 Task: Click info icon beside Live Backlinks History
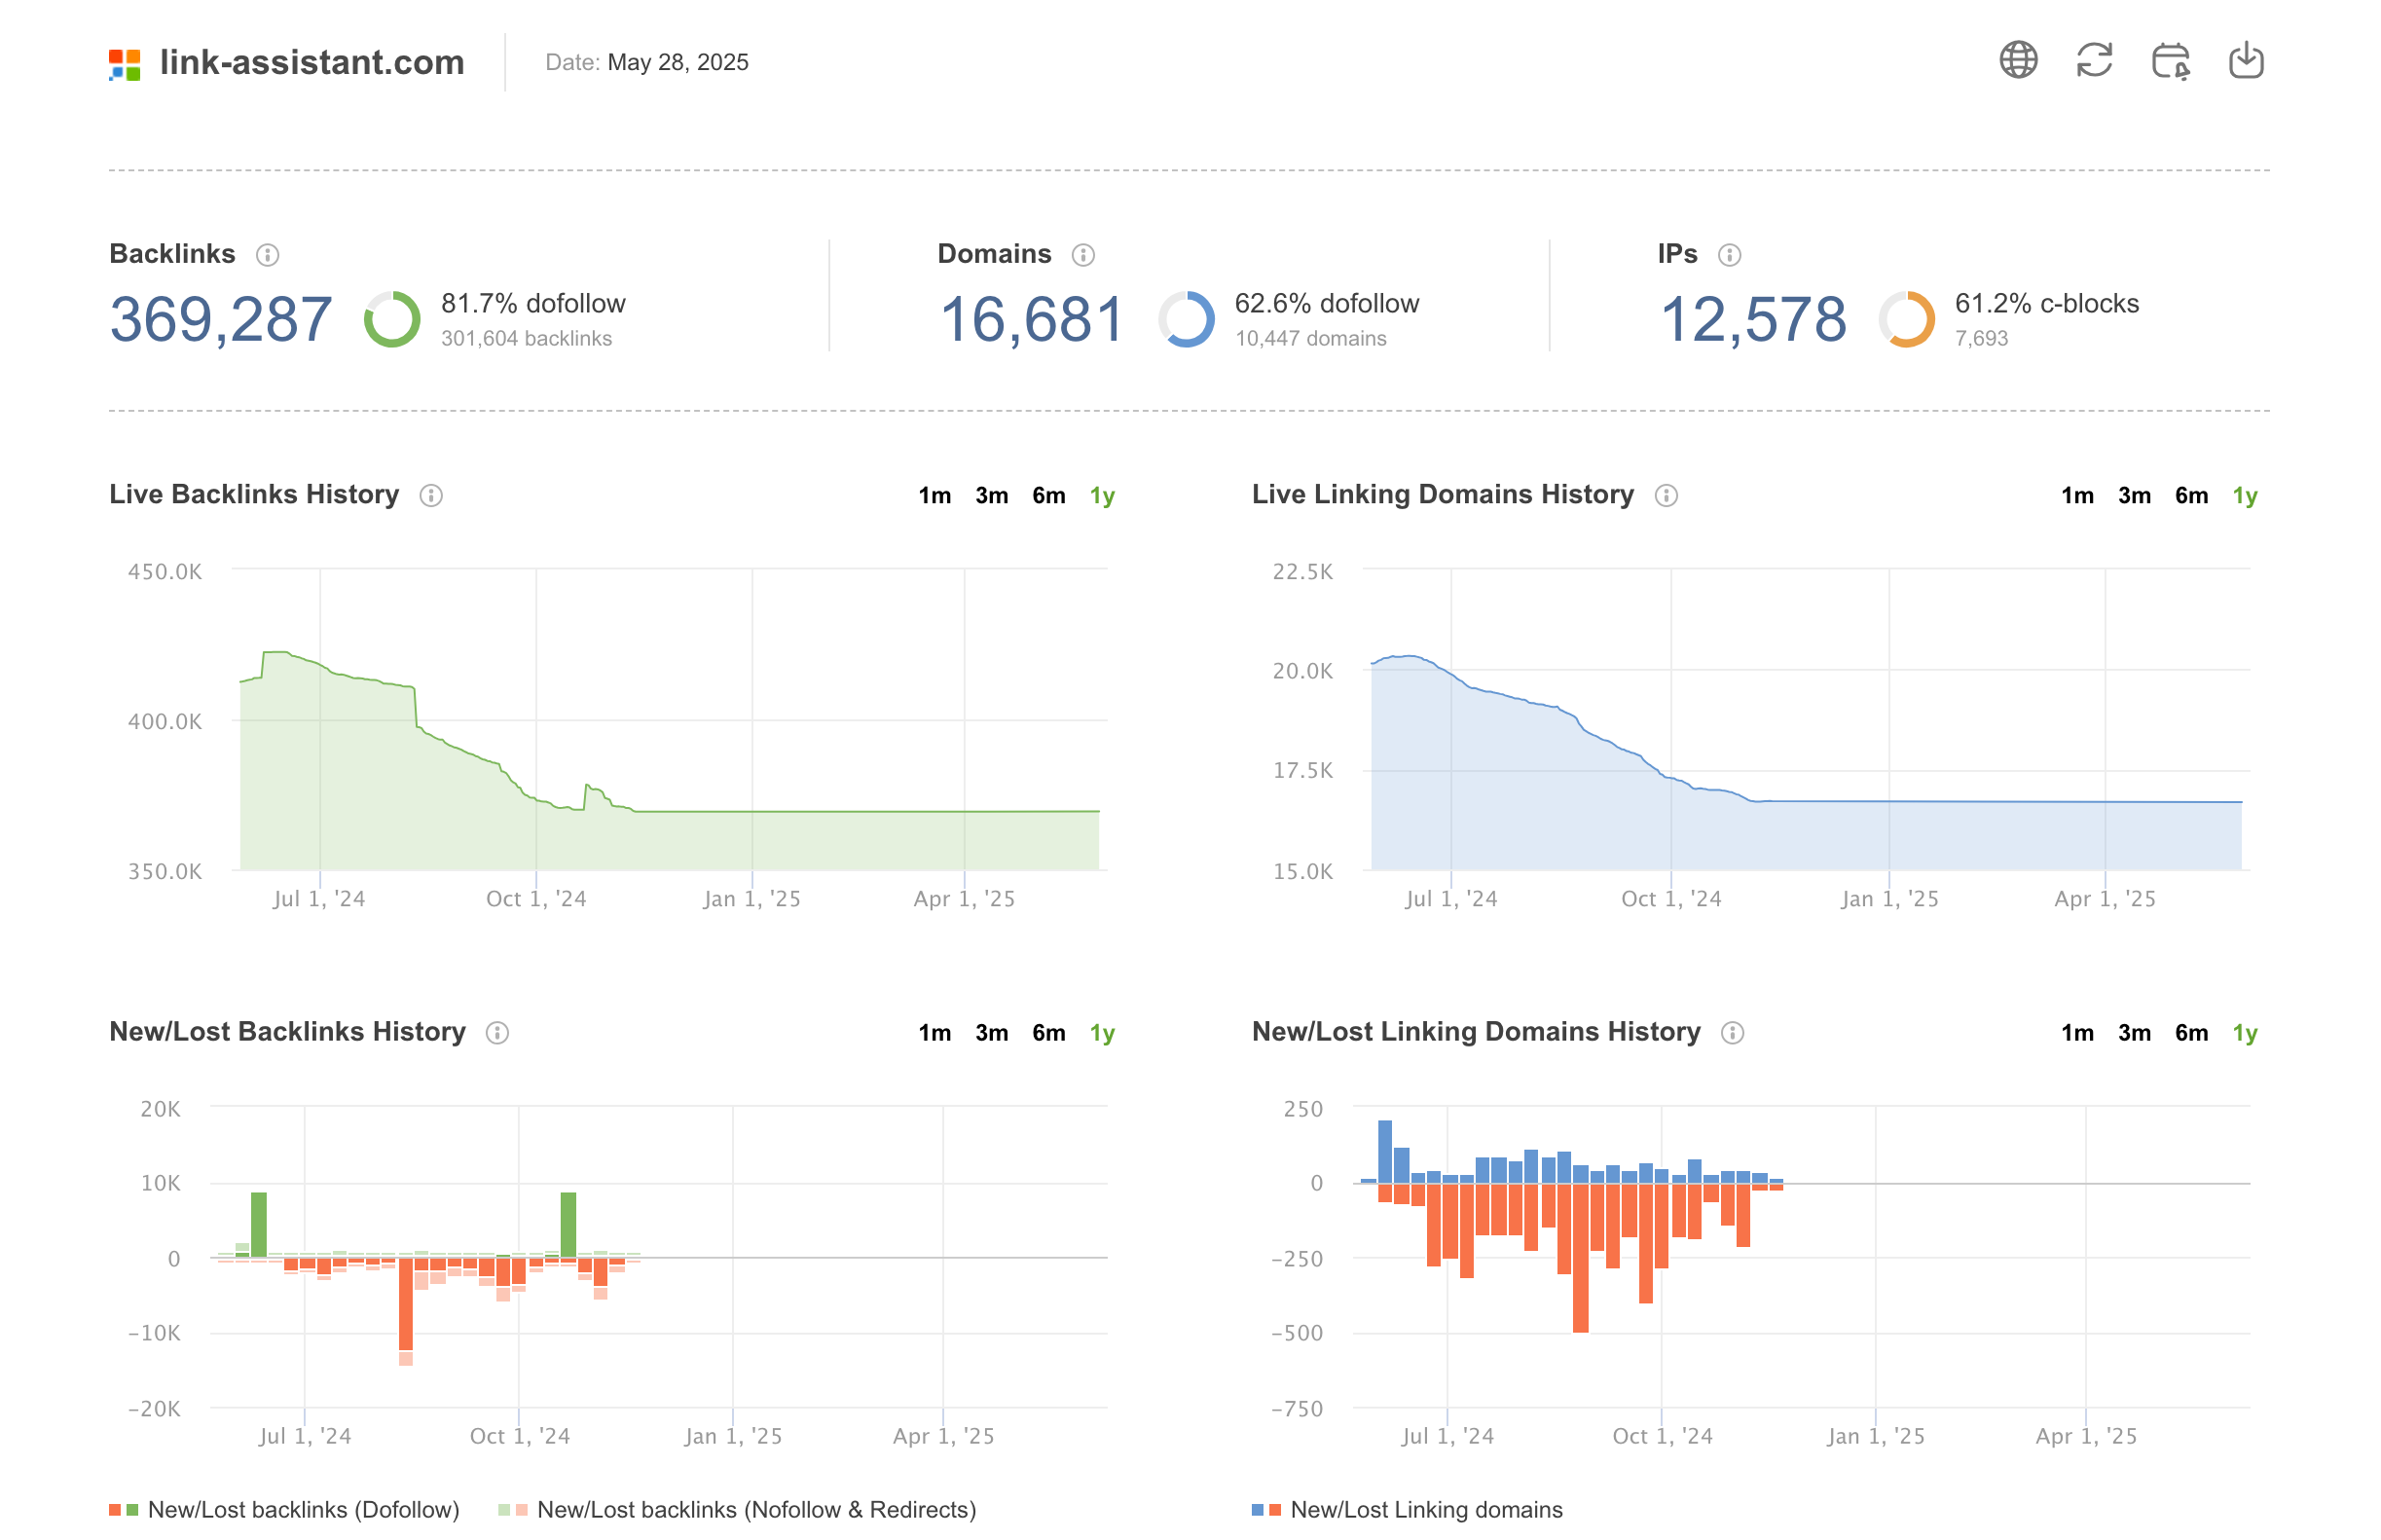pos(431,495)
